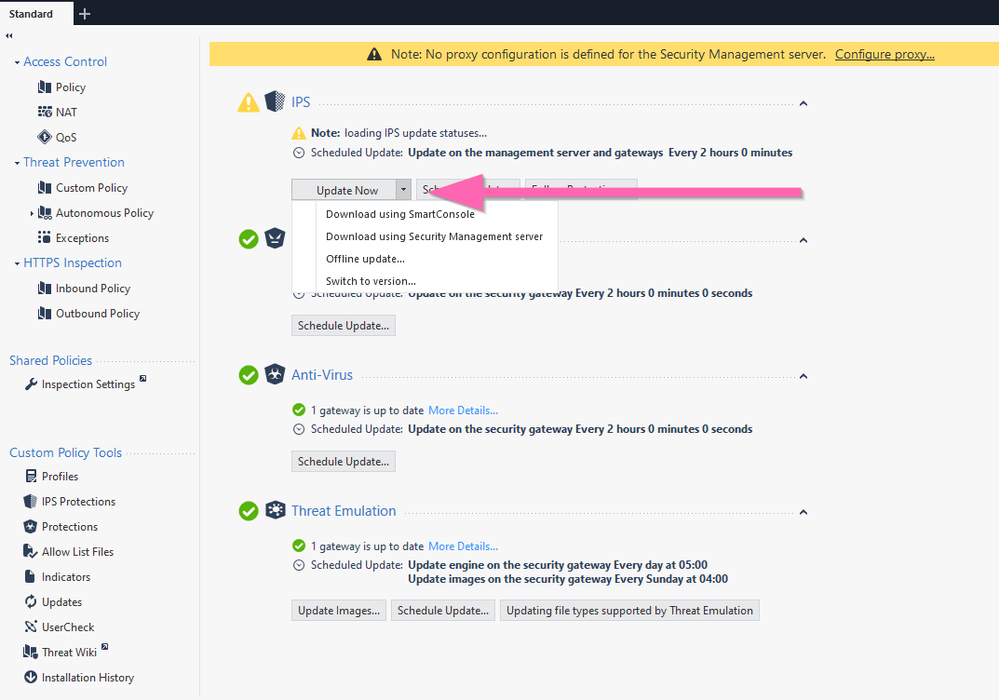The width and height of the screenshot is (999, 700).
Task: Click the UserCheck icon
Action: click(x=31, y=627)
